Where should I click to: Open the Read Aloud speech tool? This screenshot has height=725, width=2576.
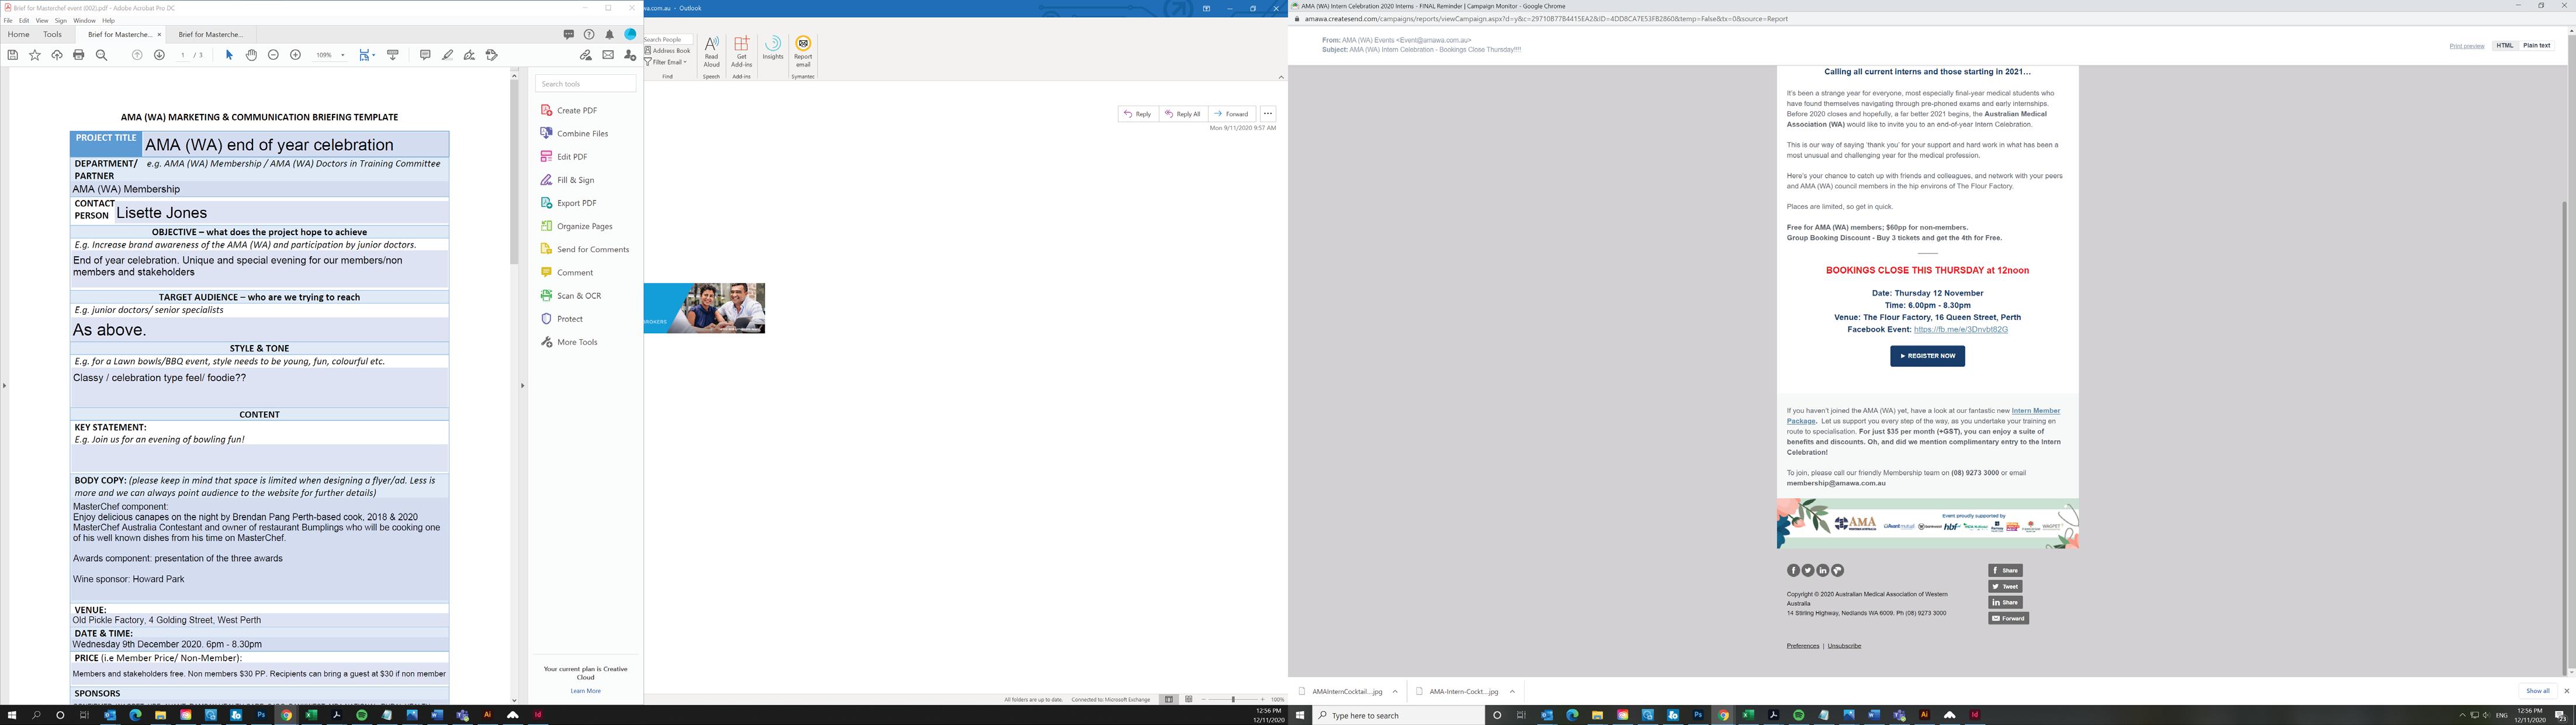[711, 50]
